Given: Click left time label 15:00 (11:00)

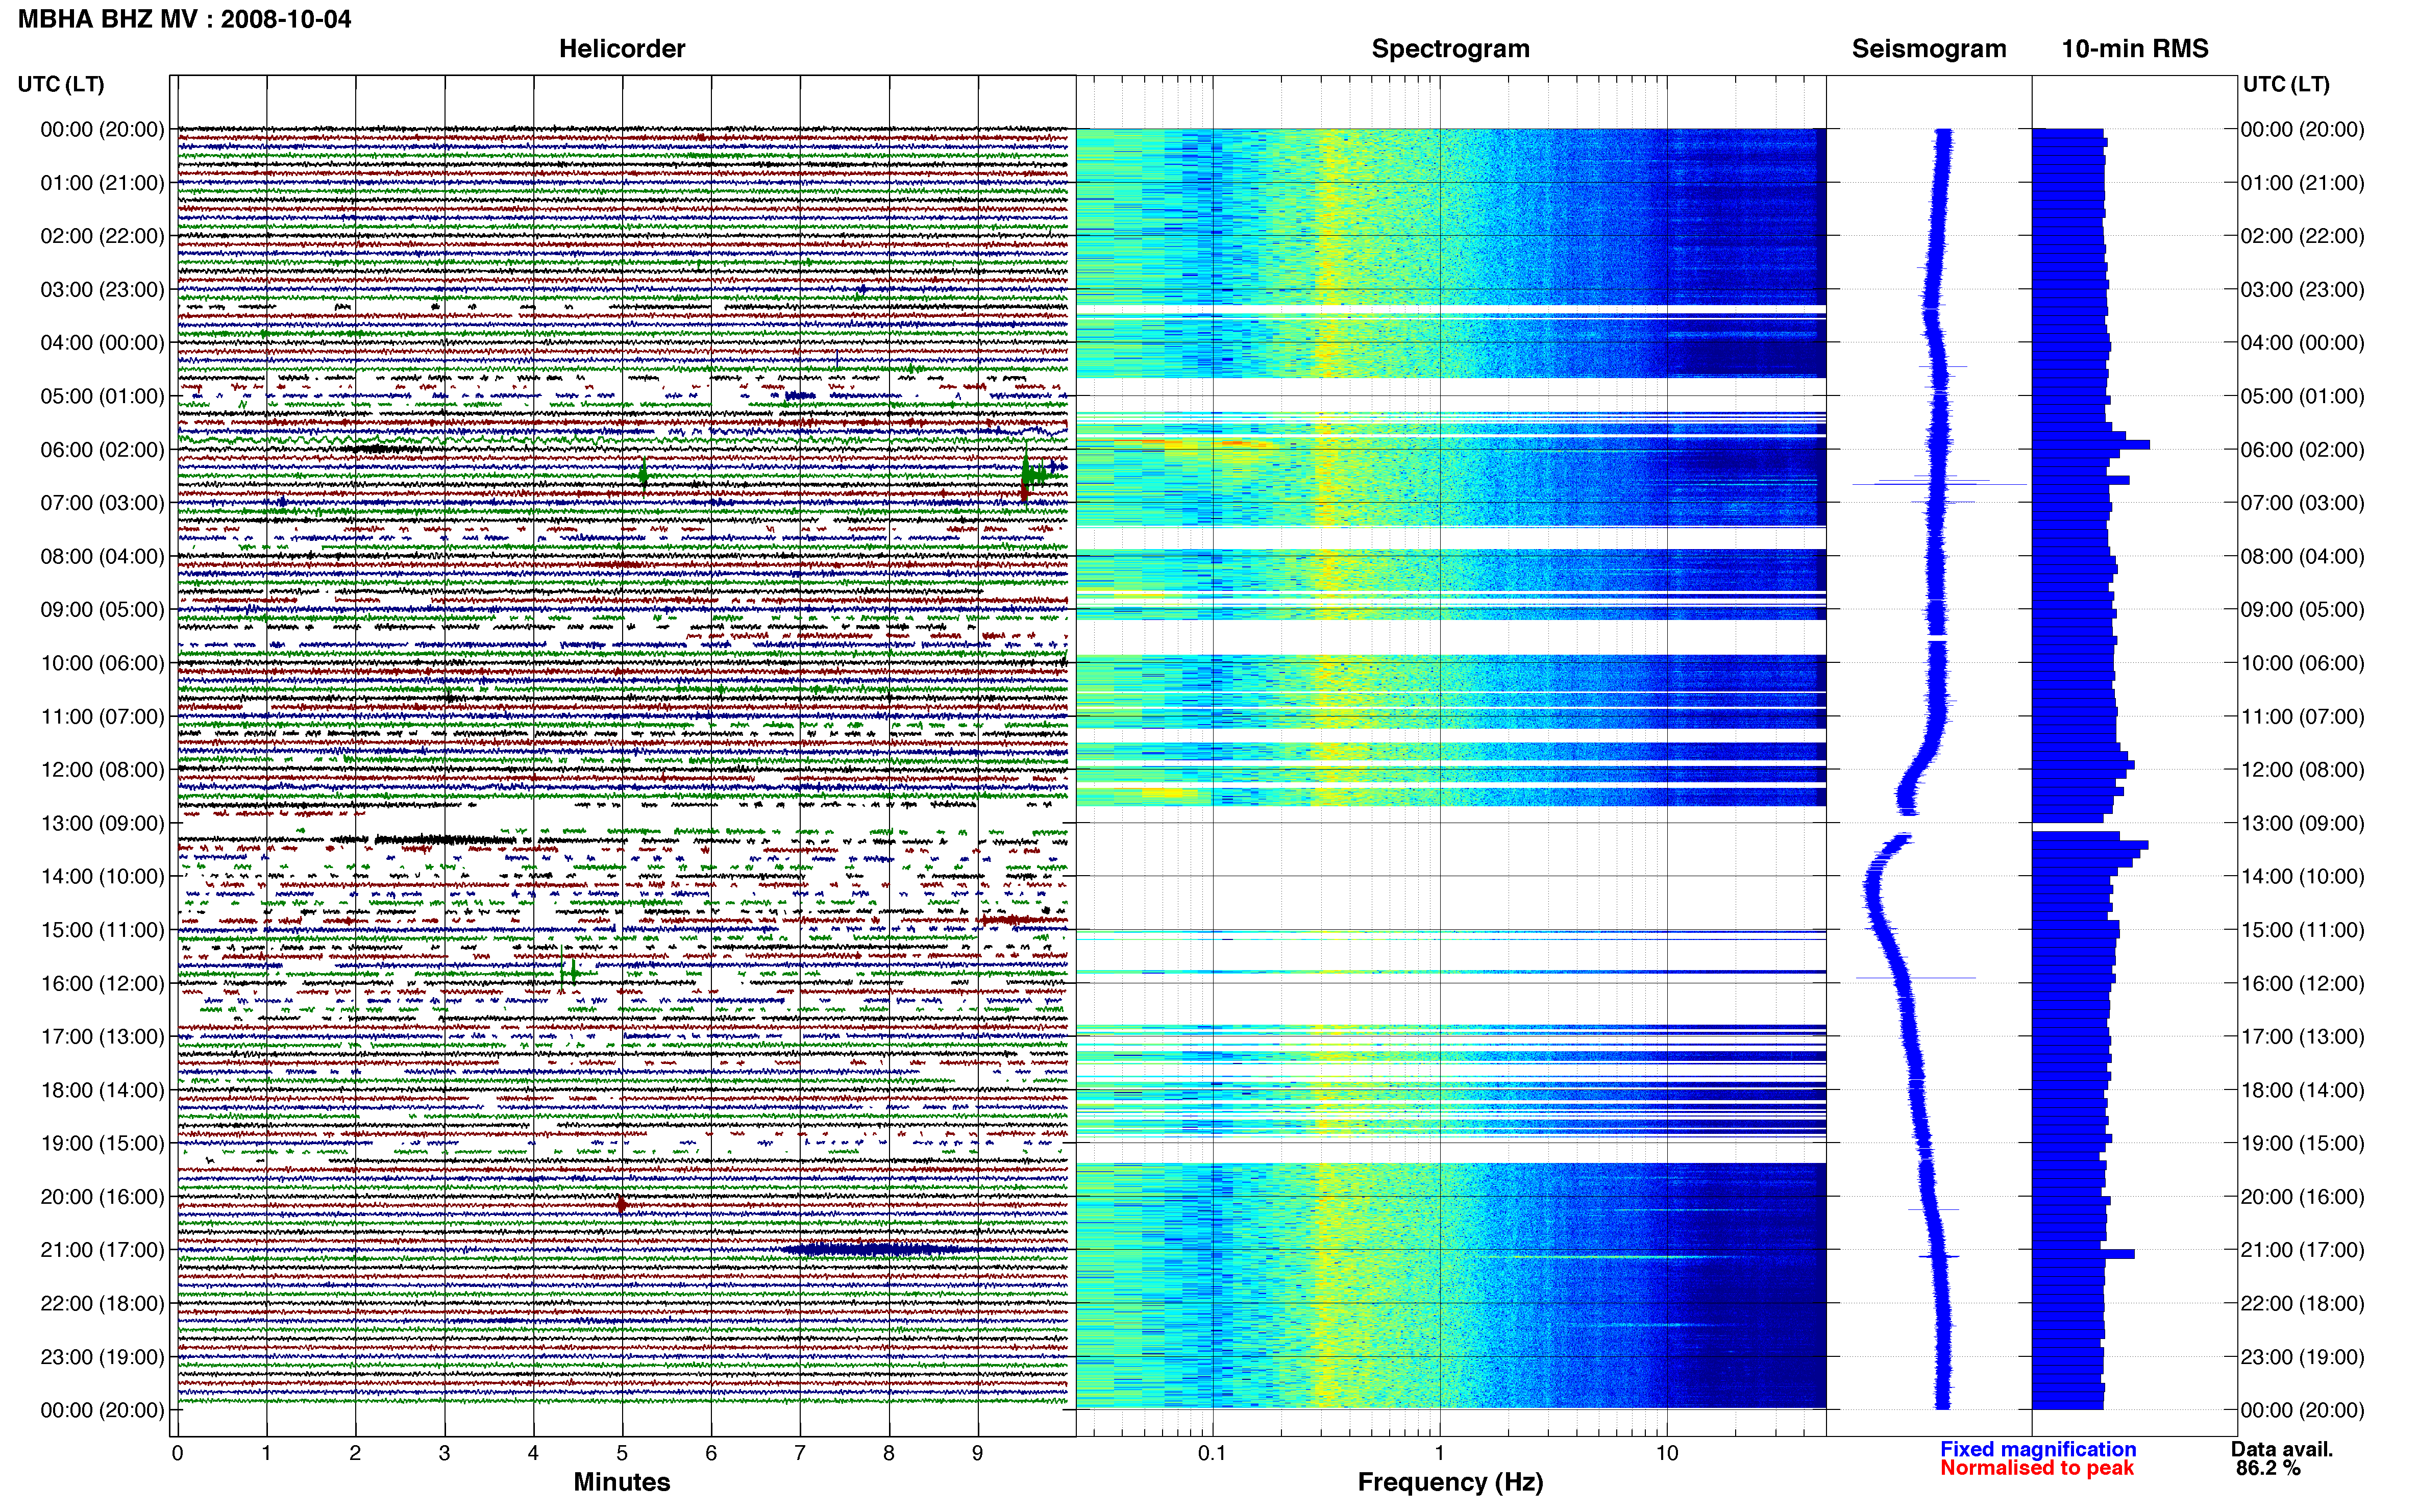Looking at the screenshot, I should click(102, 930).
